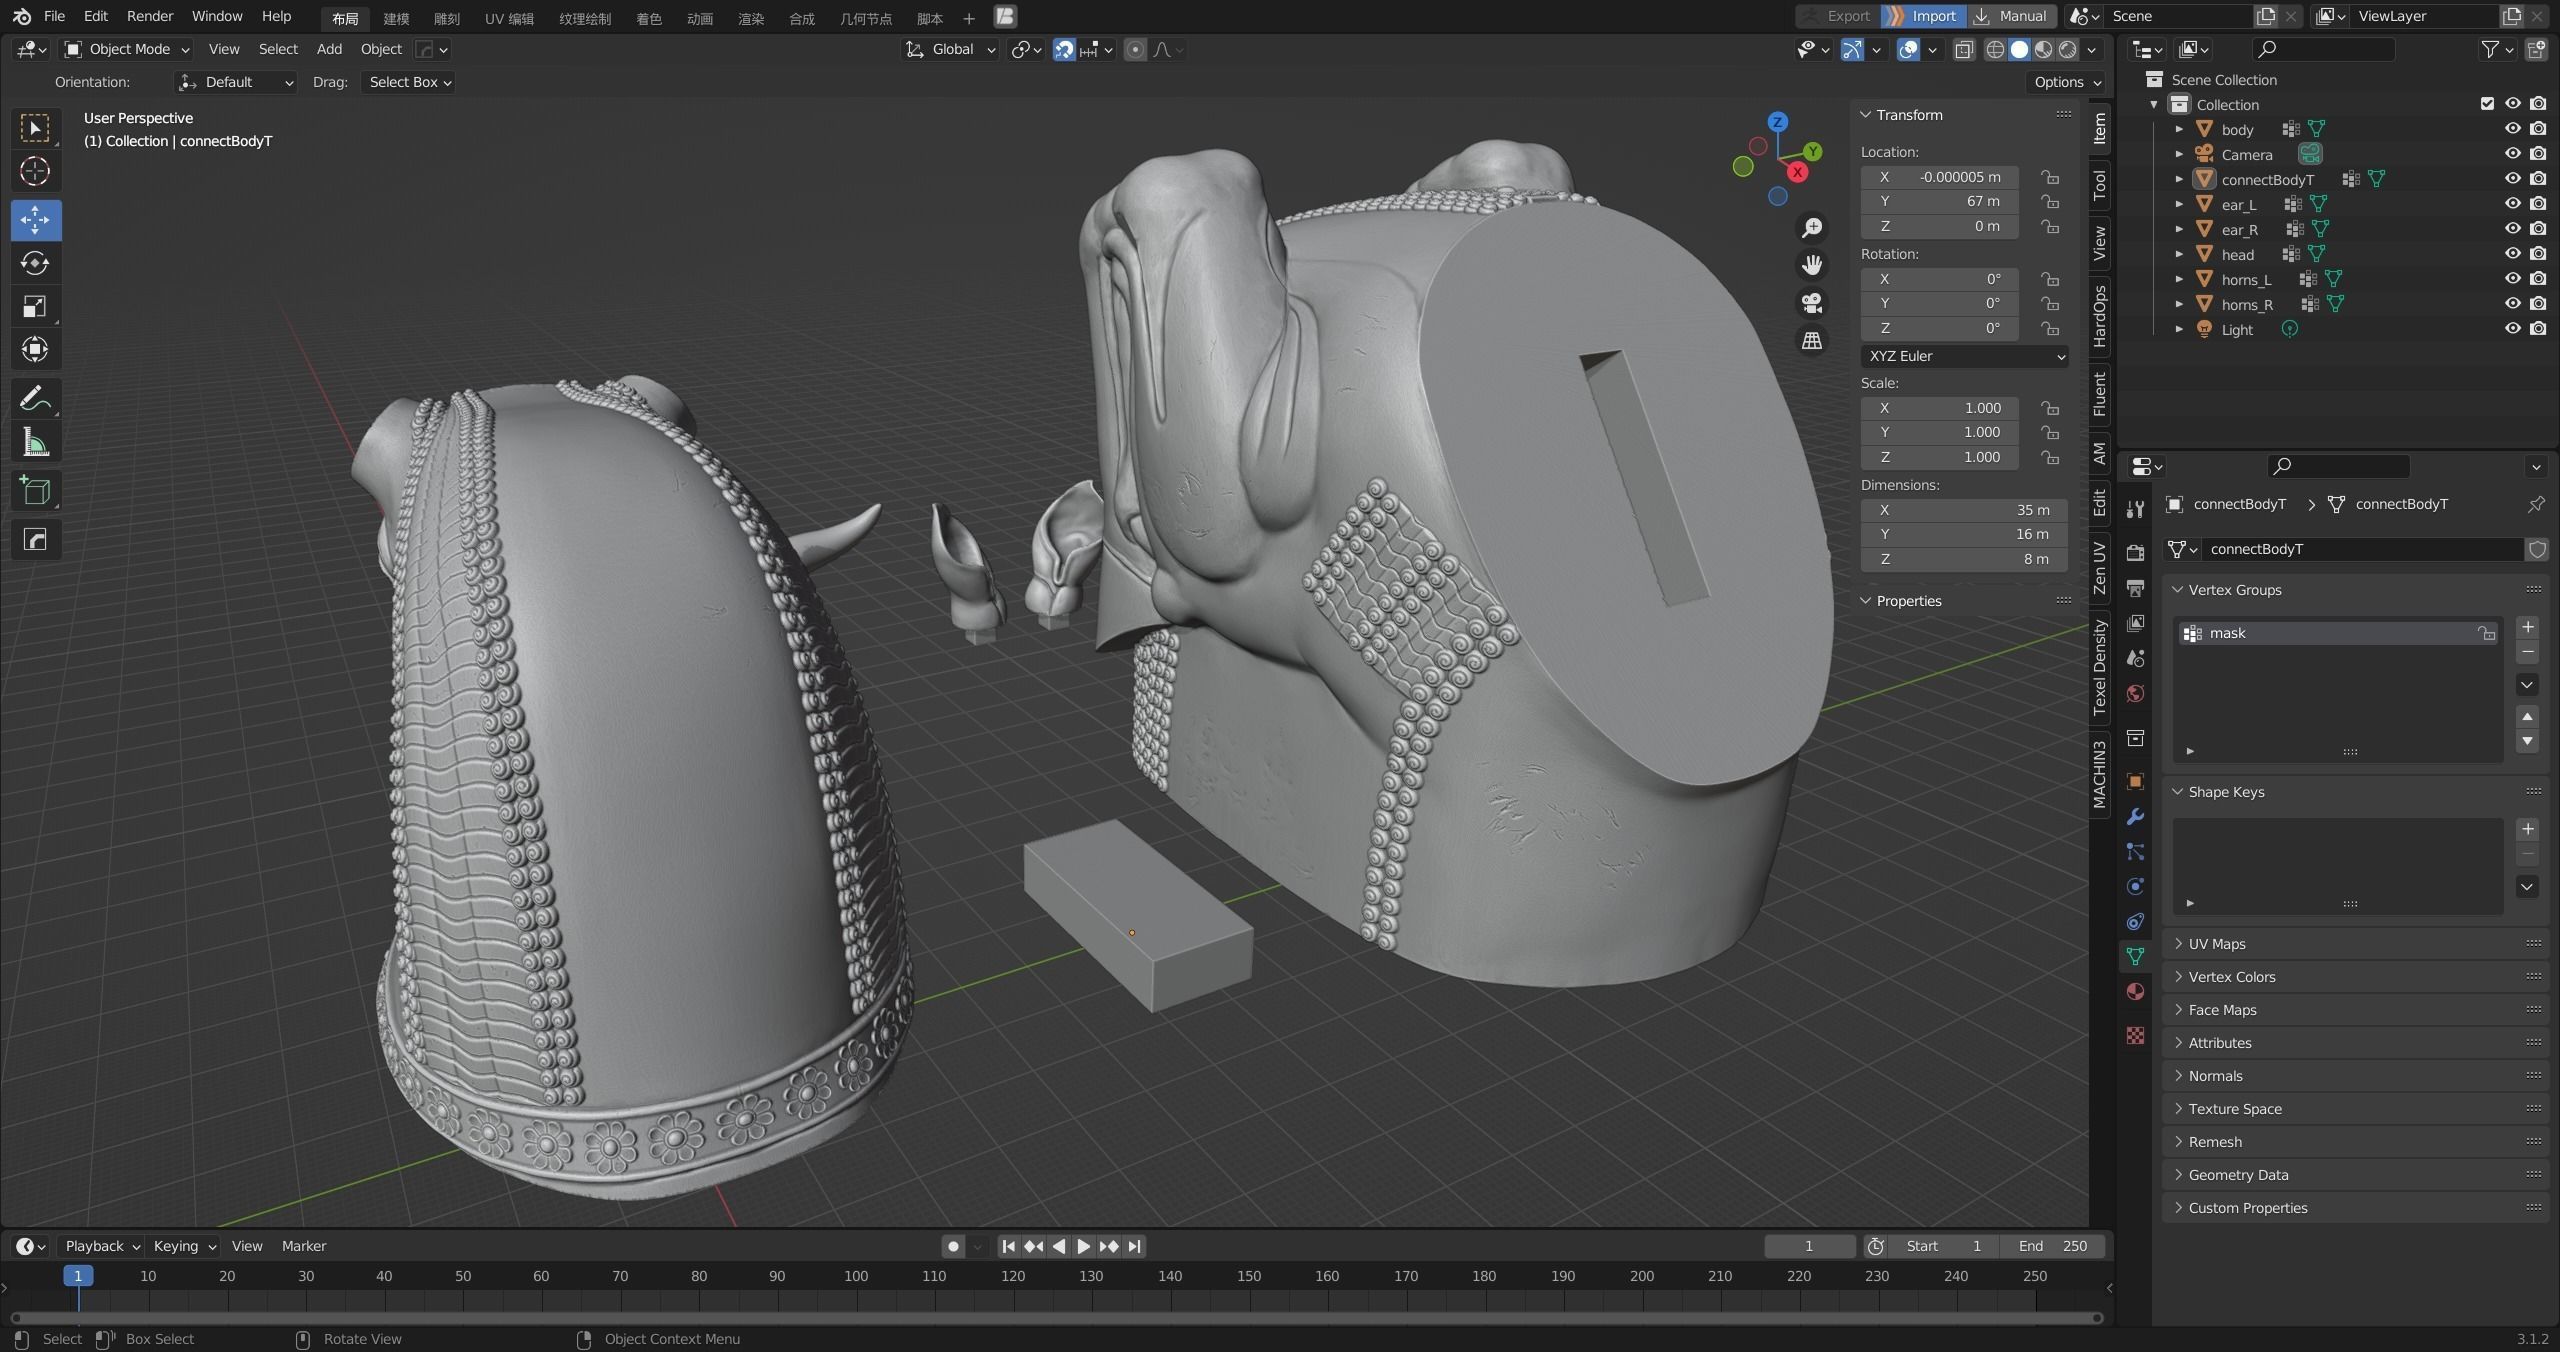Add a new vertex group plus button
This screenshot has width=2560, height=1352.
[x=2527, y=627]
